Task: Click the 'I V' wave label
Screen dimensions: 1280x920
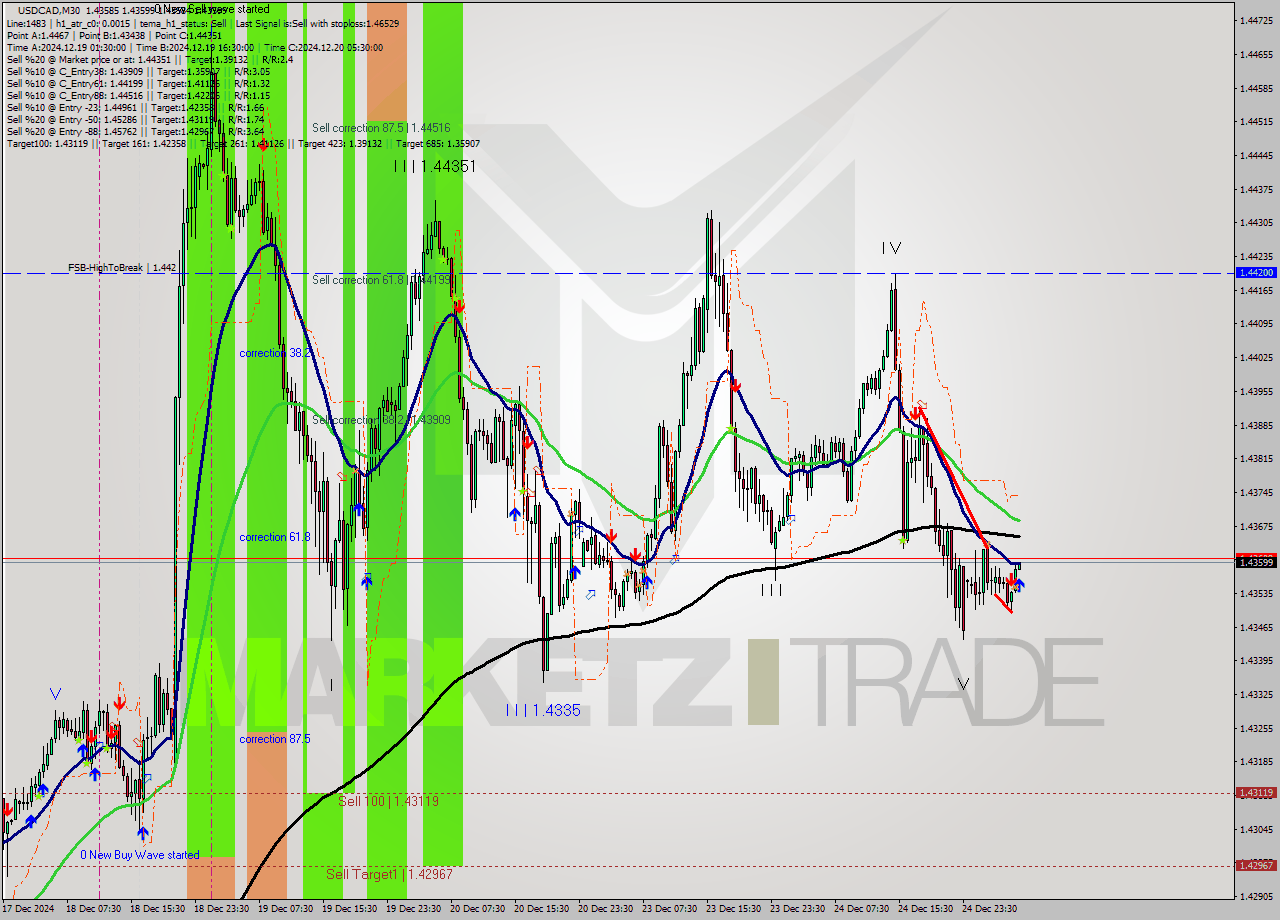Action: click(x=891, y=248)
